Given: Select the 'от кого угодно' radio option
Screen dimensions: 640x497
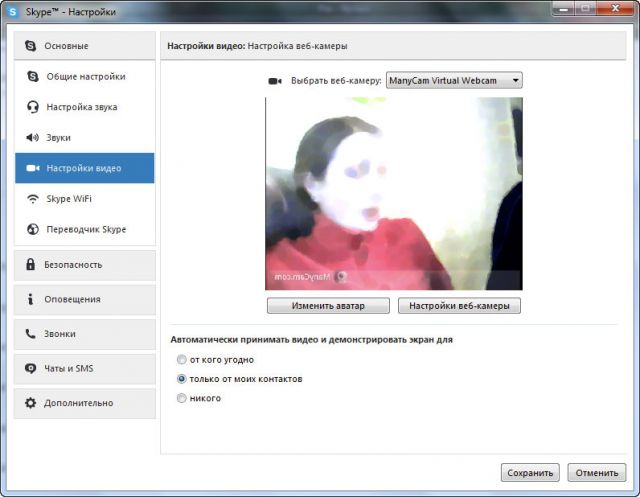Looking at the screenshot, I should [182, 359].
